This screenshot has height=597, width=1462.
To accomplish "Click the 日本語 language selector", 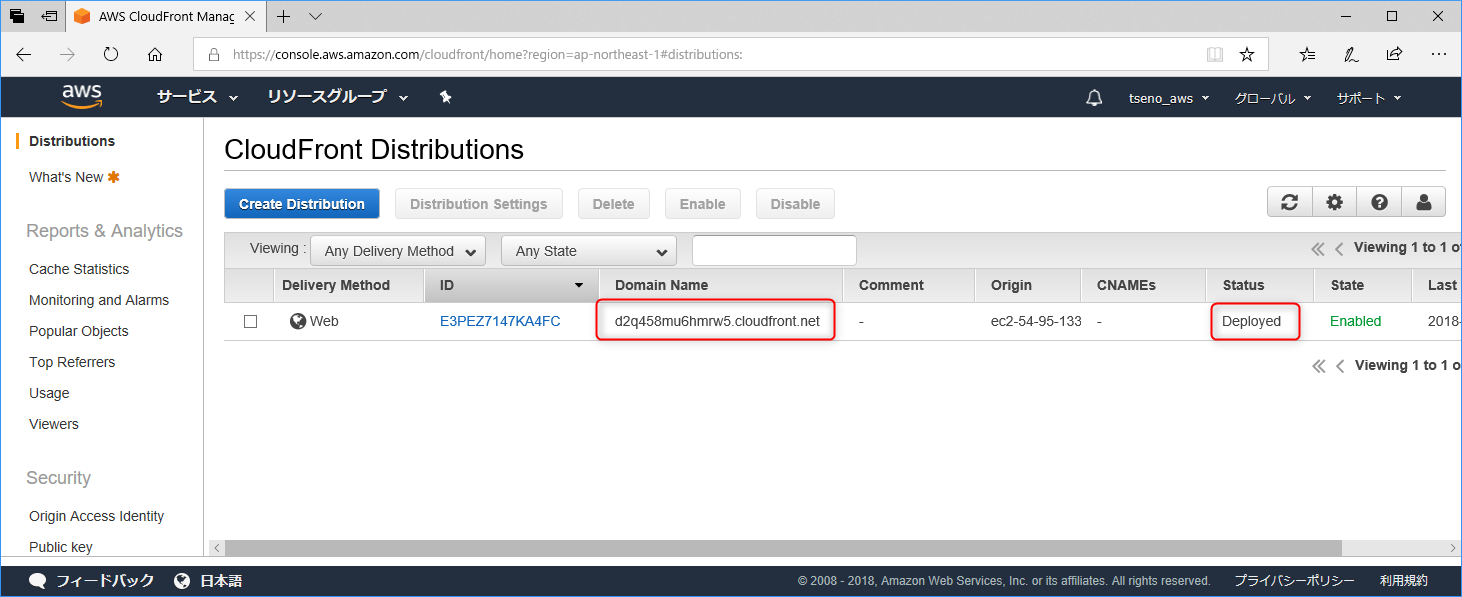I will click(208, 580).
